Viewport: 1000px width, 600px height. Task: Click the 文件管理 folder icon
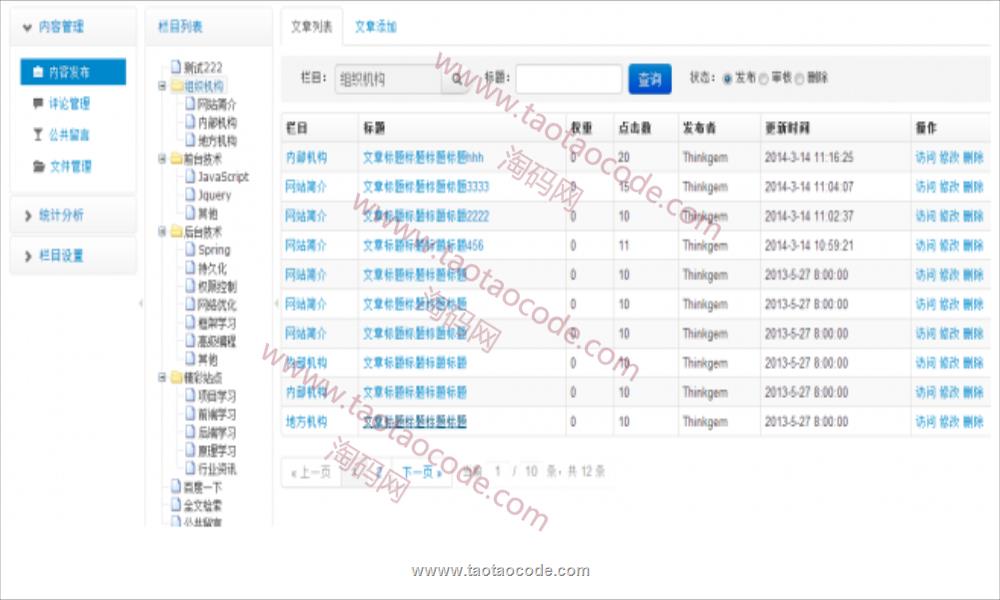[38, 167]
